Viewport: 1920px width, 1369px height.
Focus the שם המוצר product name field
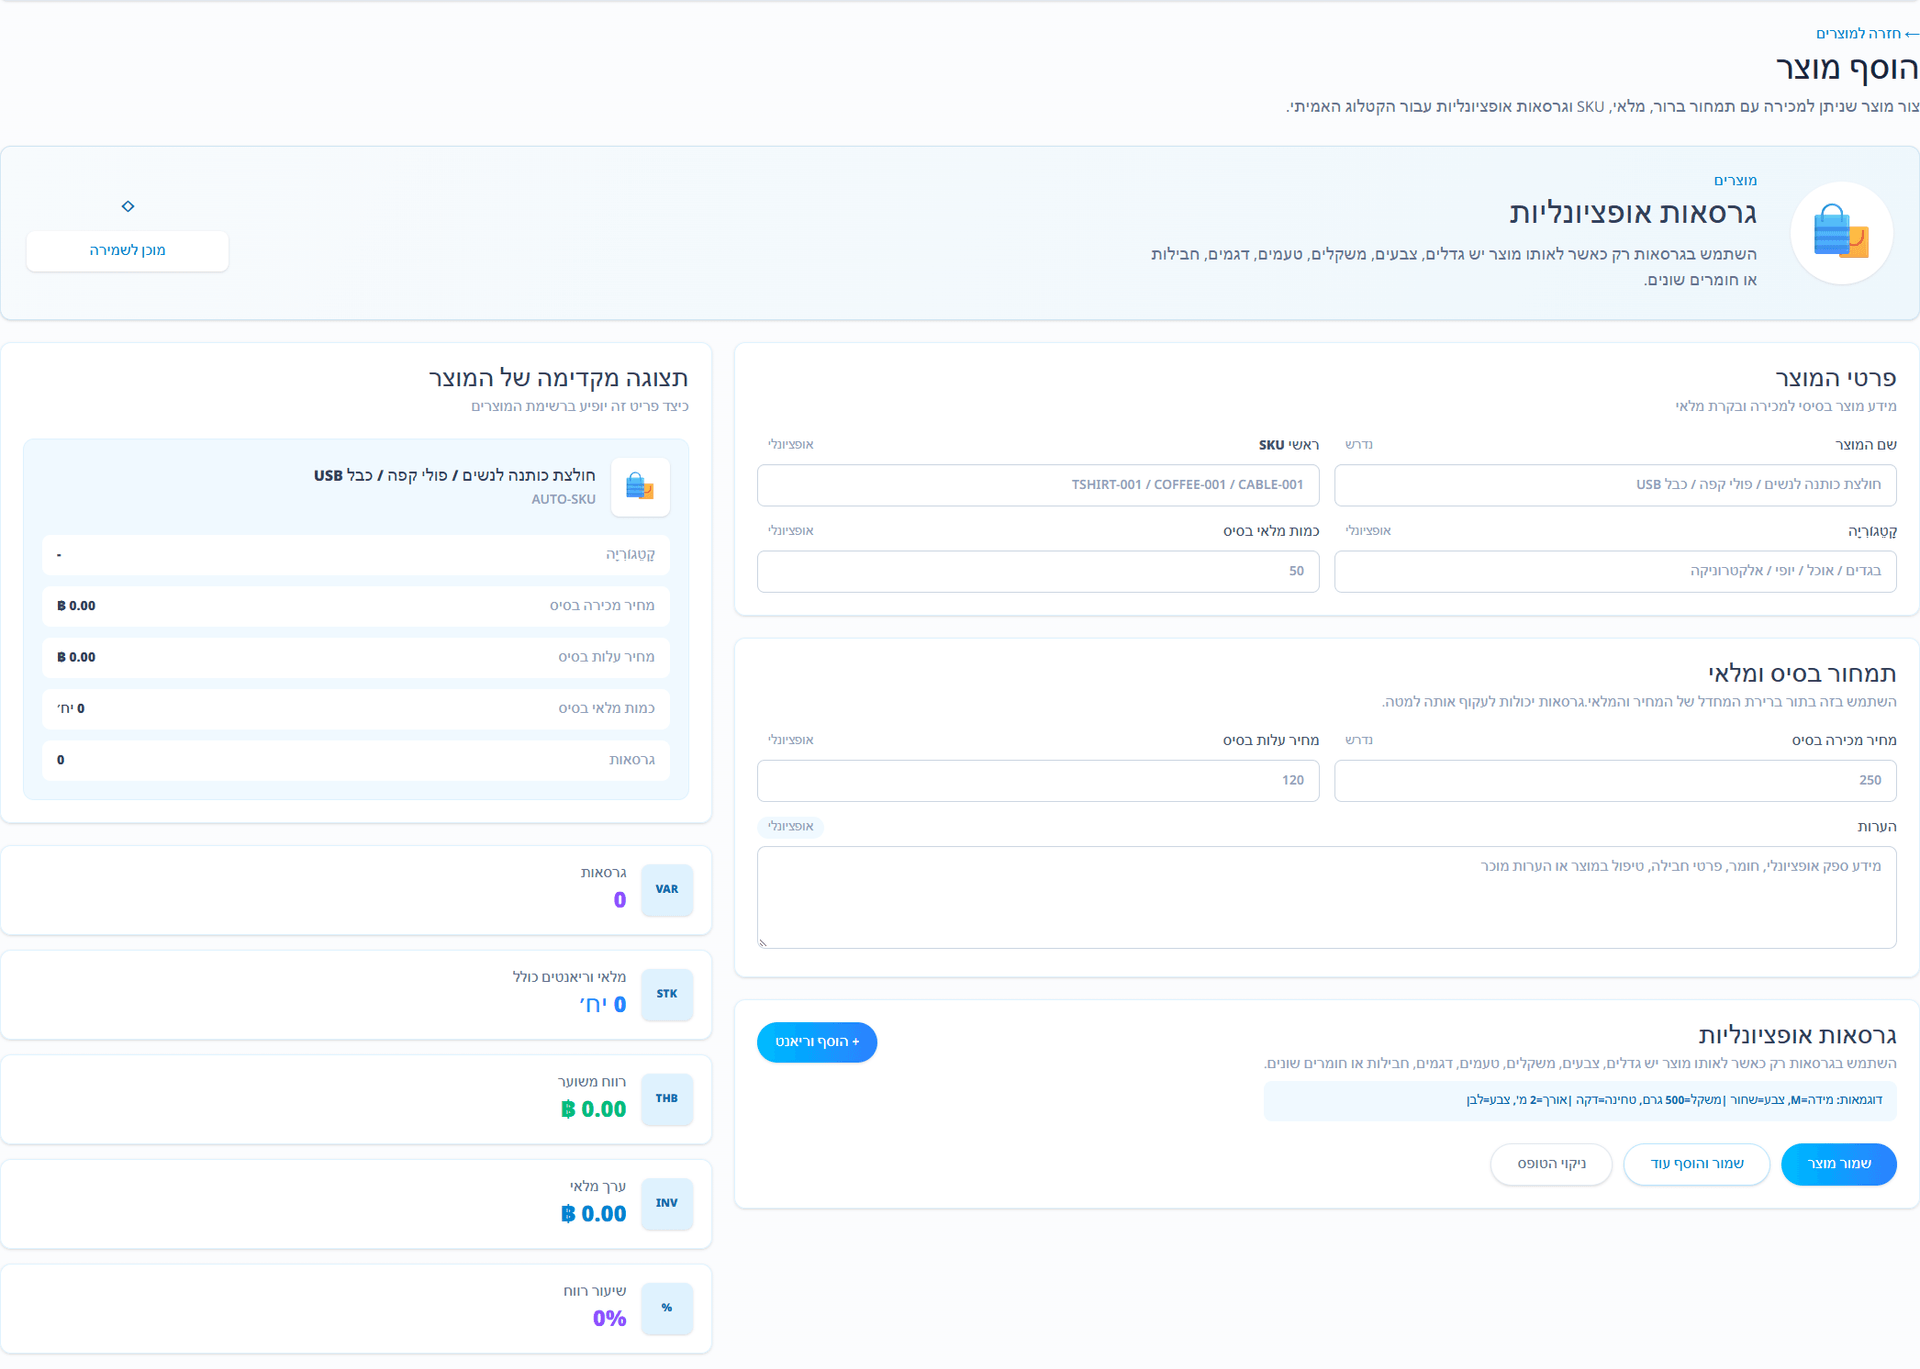click(1615, 485)
